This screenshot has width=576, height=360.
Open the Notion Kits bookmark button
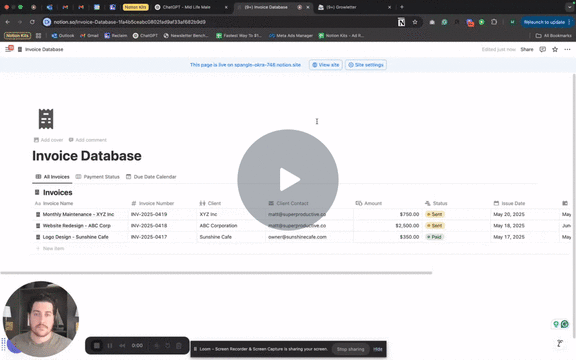click(17, 36)
